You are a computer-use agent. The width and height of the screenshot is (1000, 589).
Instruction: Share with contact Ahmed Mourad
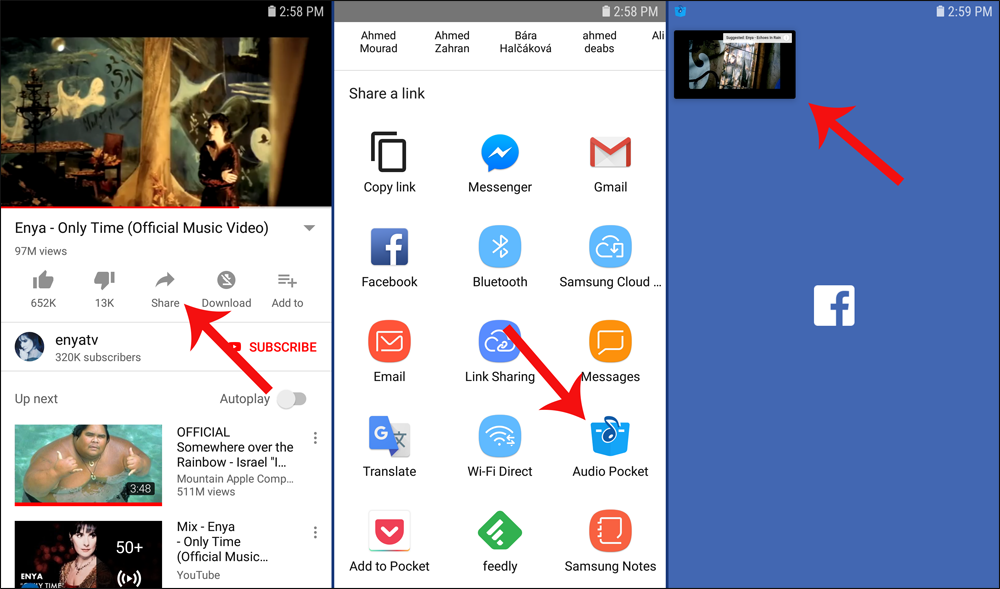click(x=378, y=42)
